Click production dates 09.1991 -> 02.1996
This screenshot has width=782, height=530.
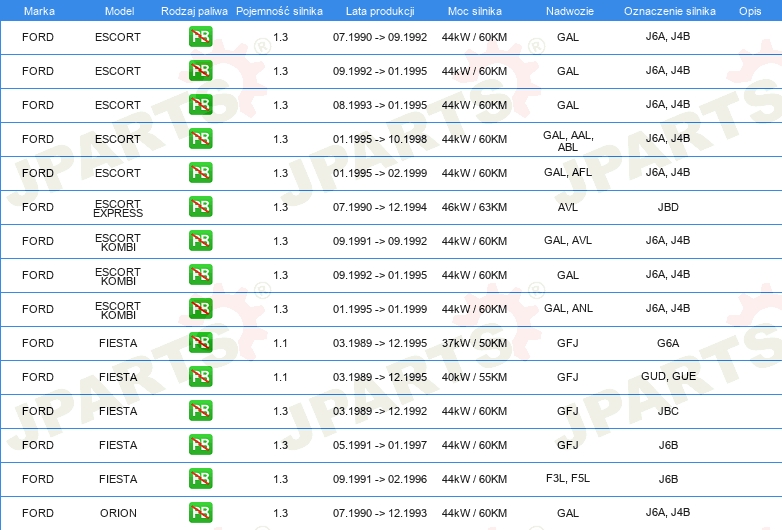click(380, 479)
